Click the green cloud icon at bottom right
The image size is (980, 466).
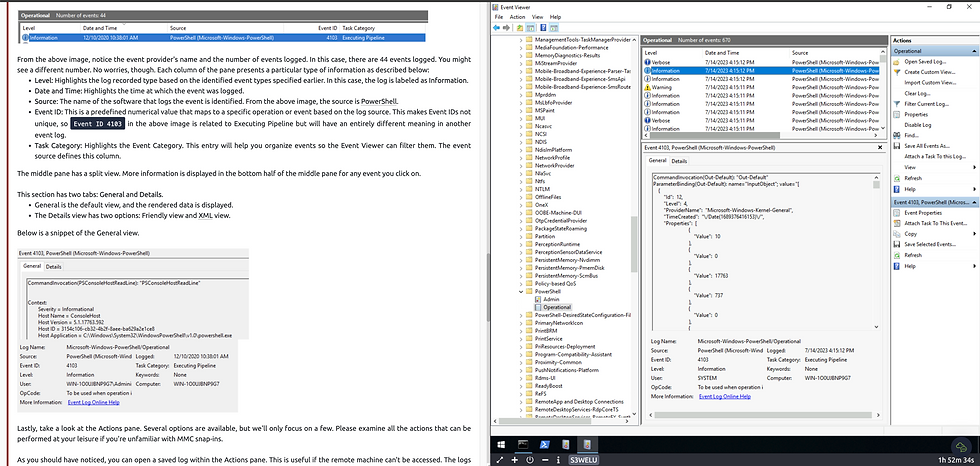click(x=959, y=445)
